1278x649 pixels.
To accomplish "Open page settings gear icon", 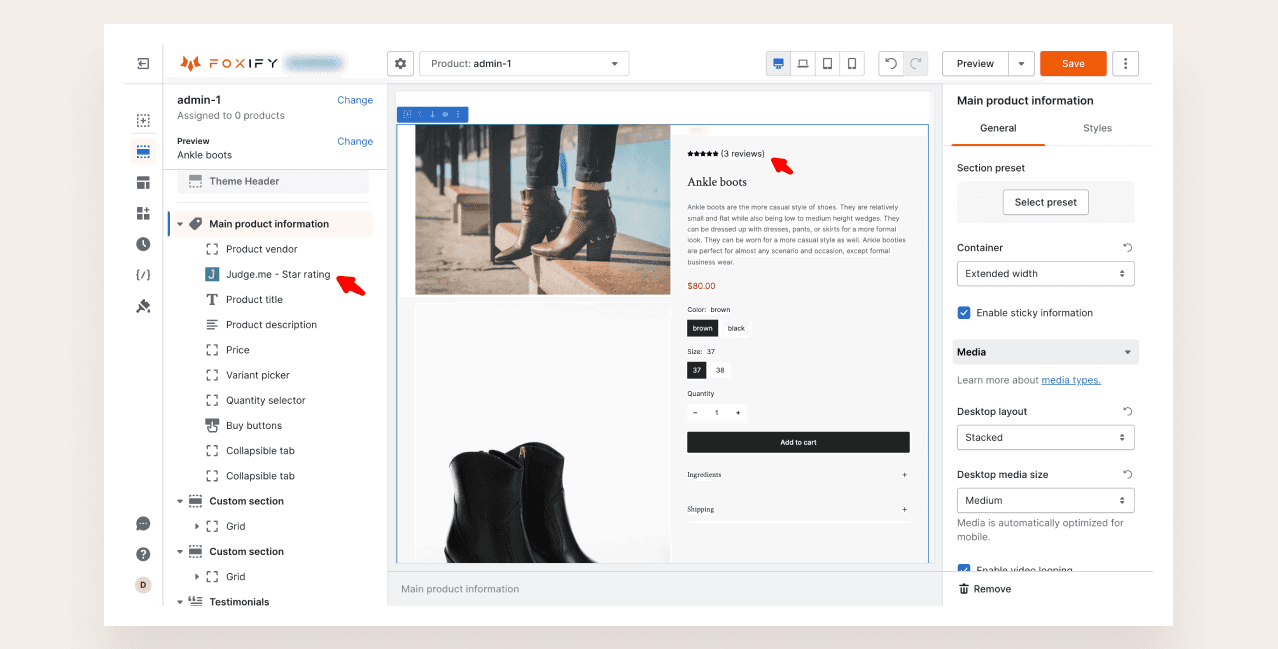I will 400,64.
